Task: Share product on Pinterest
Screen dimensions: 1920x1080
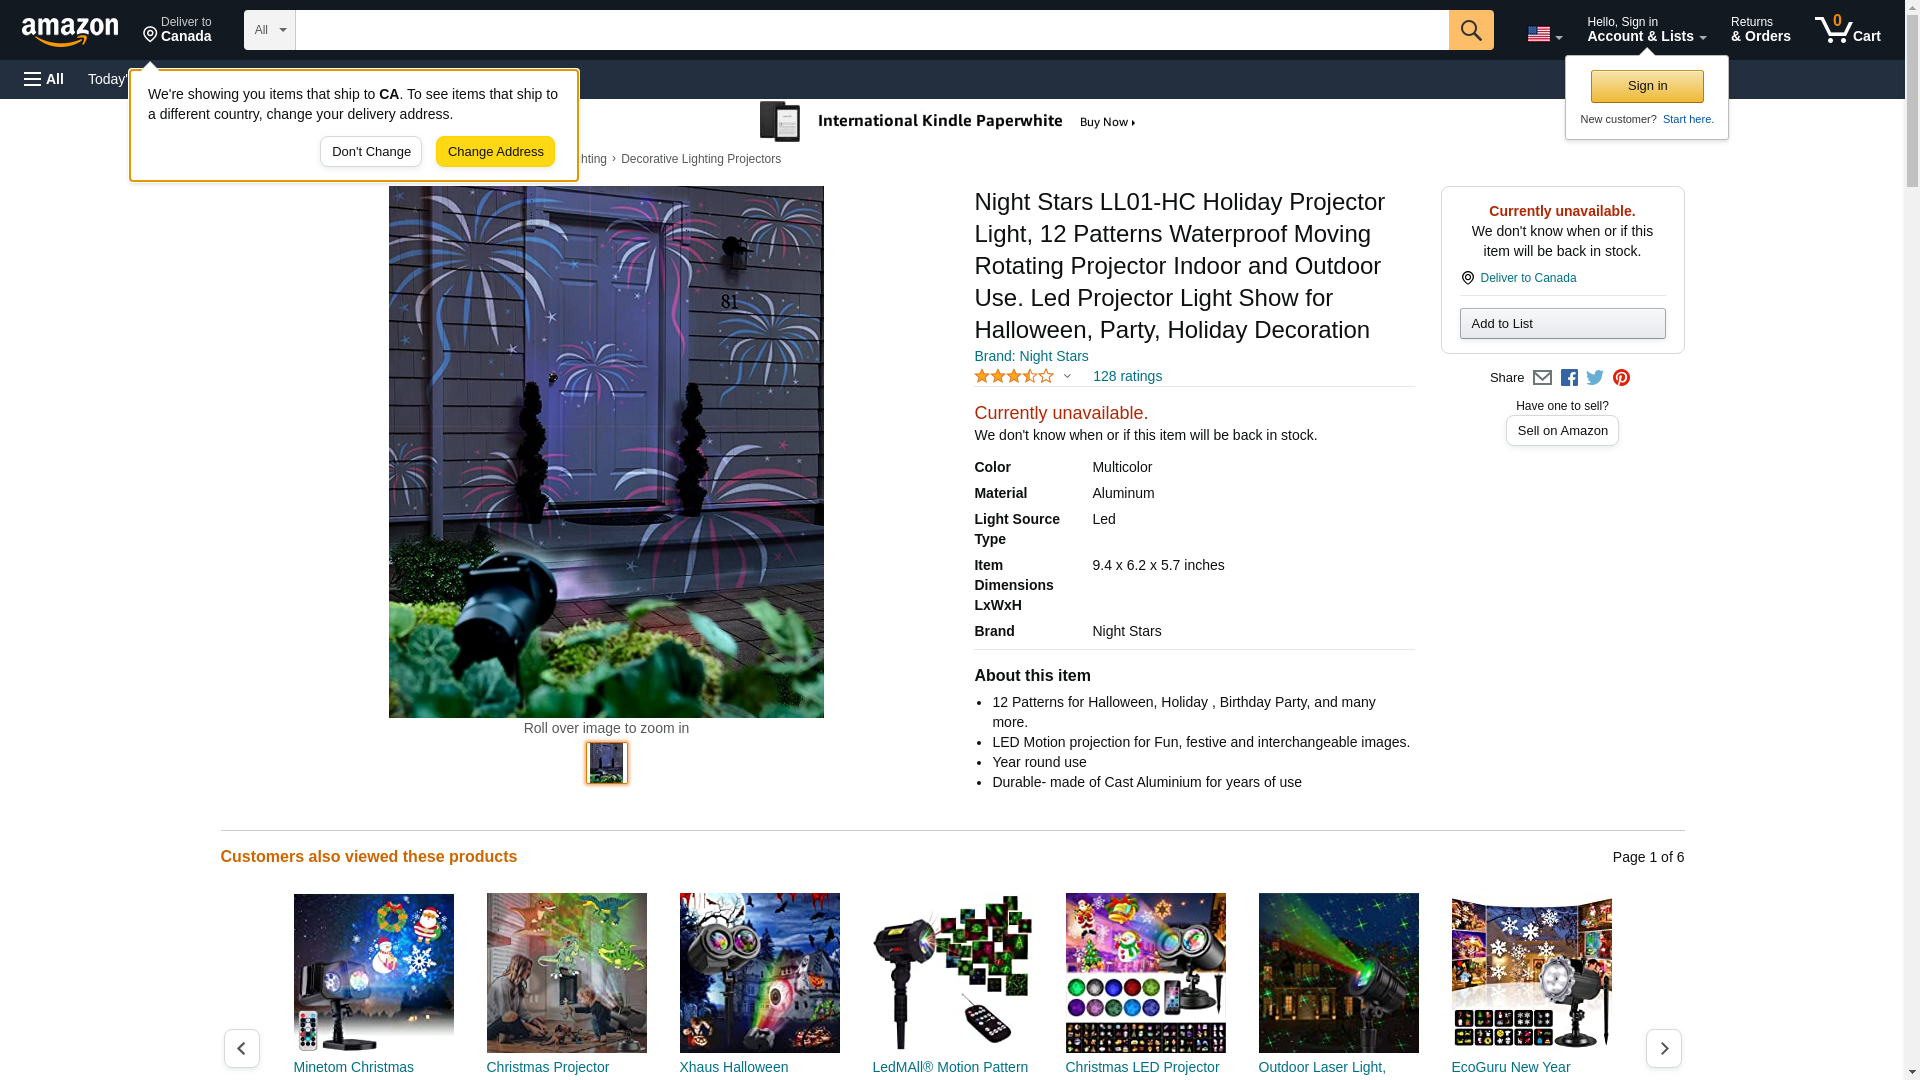Action: point(1621,378)
